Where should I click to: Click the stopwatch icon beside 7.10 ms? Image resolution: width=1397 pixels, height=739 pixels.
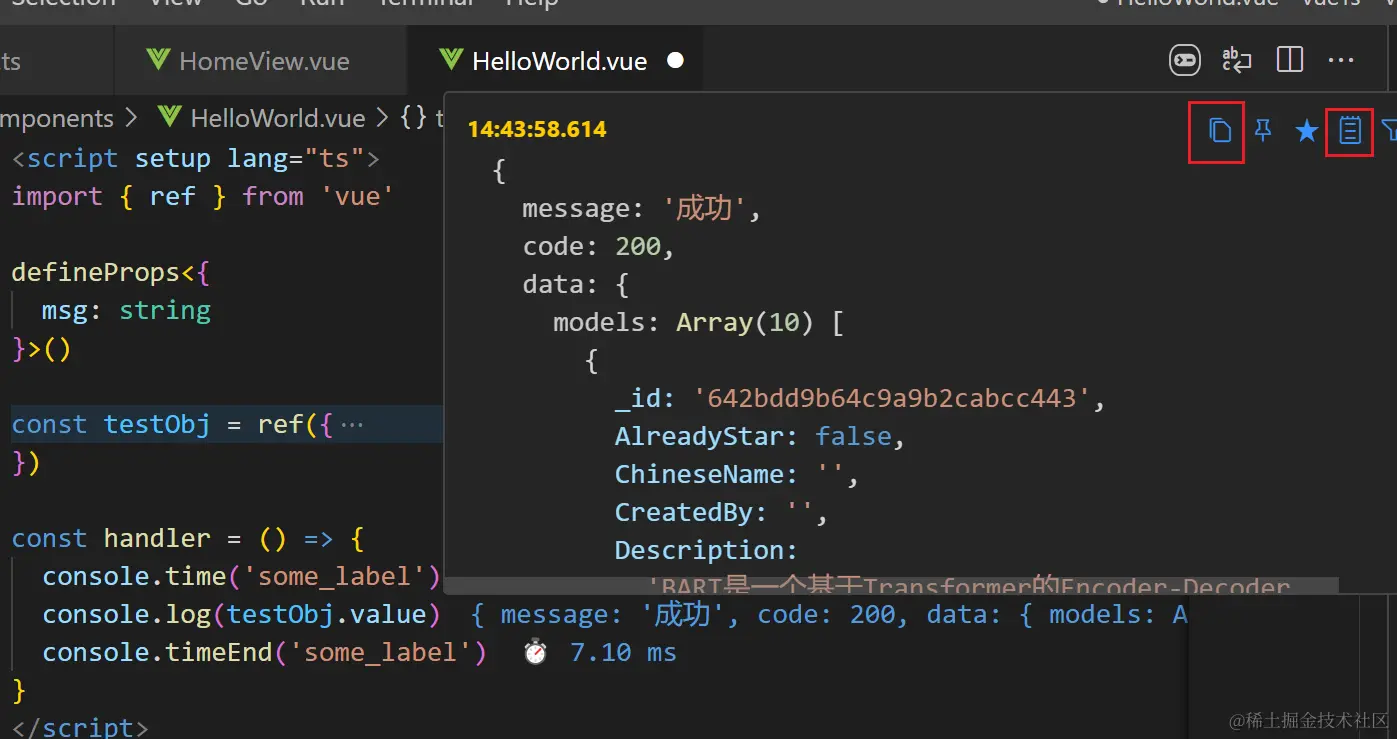point(536,652)
